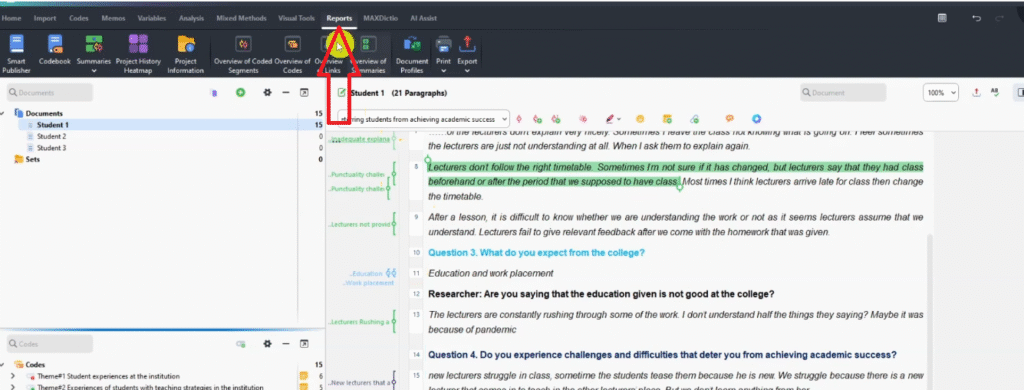Screen dimensions: 1024x390
Task: Click the new code icon in Codes panel
Action: point(241,344)
